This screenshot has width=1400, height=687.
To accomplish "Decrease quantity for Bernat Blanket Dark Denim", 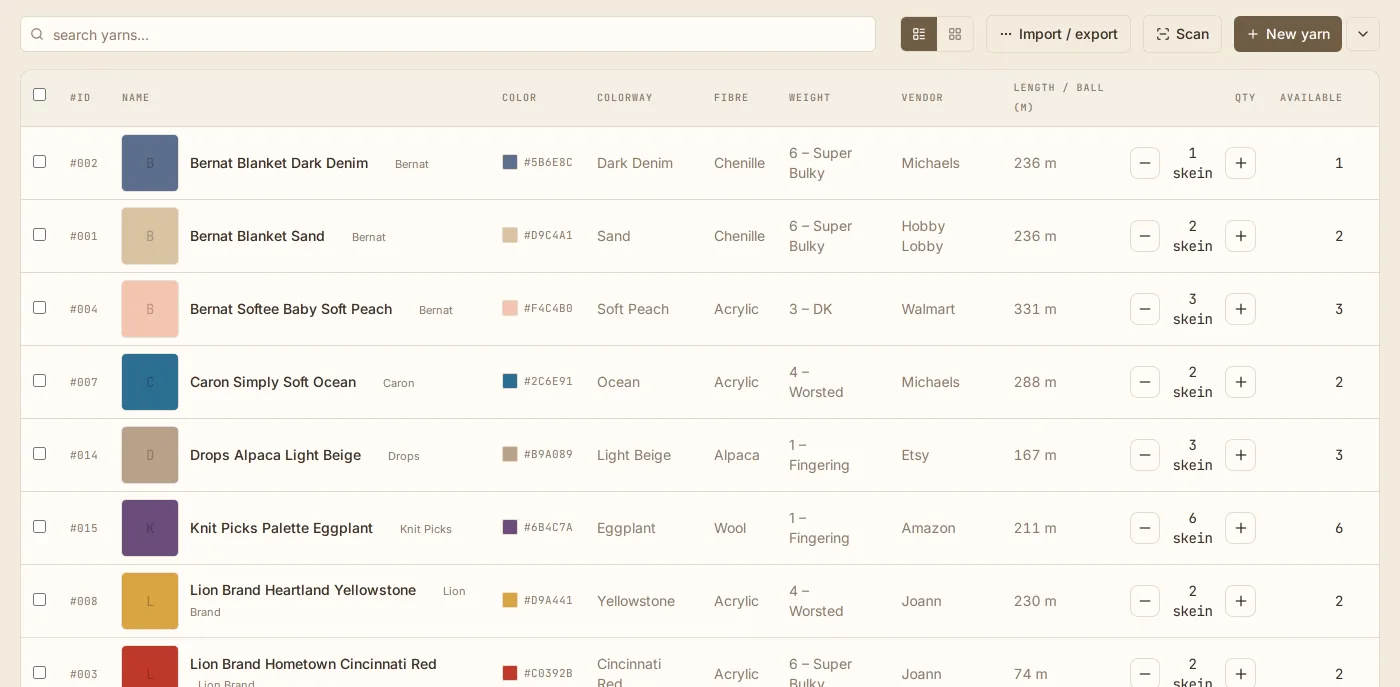I will pyautogui.click(x=1145, y=163).
